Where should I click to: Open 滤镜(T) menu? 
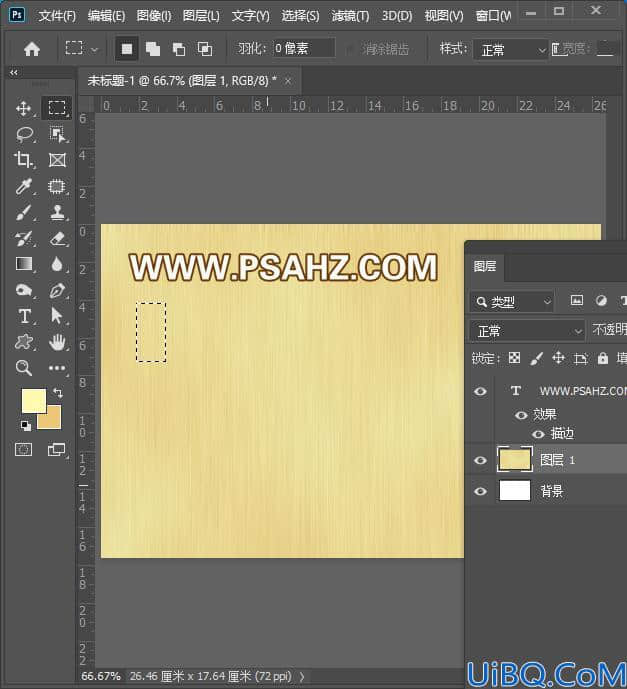(350, 16)
